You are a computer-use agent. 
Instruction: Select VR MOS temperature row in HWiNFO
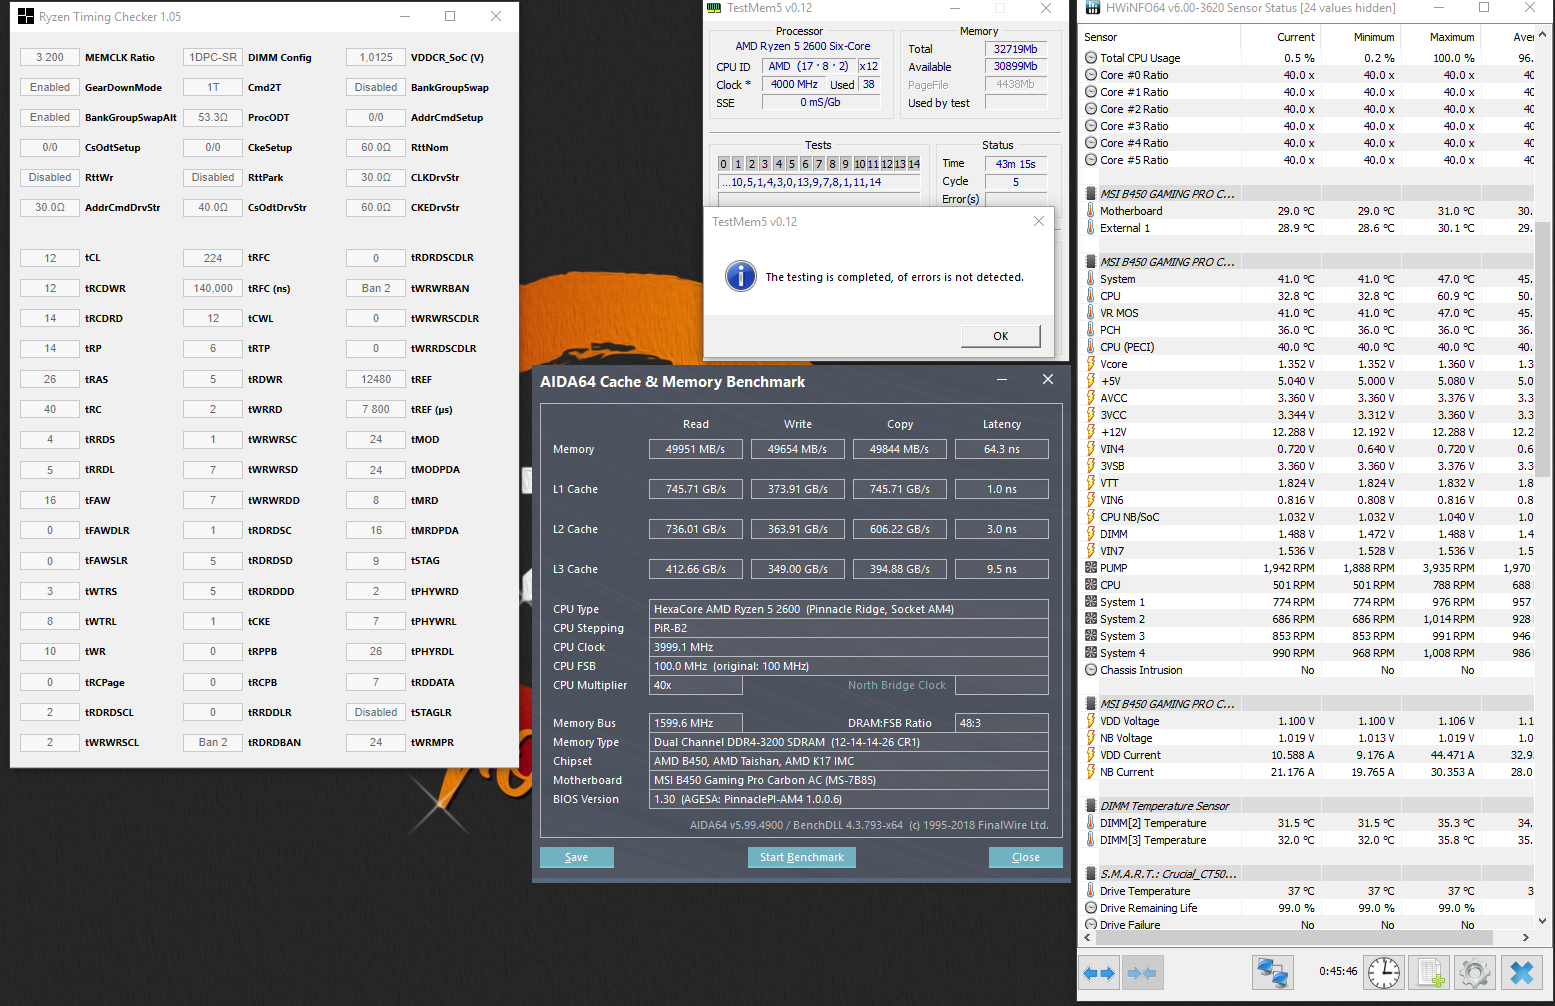[1308, 313]
